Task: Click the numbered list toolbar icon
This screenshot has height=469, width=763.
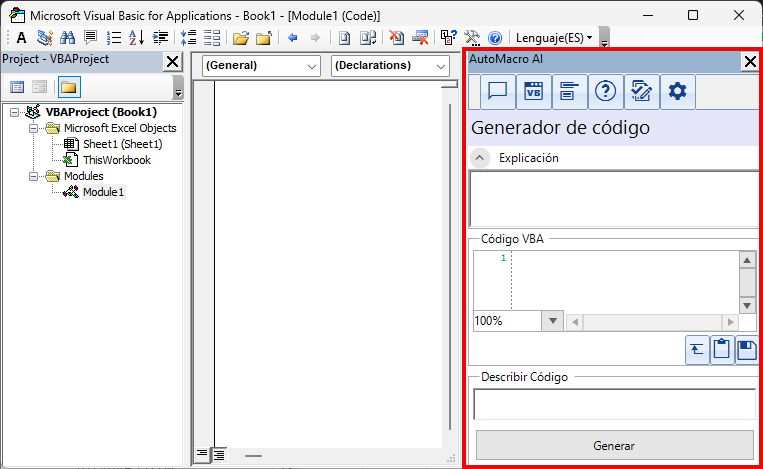Action: [114, 37]
